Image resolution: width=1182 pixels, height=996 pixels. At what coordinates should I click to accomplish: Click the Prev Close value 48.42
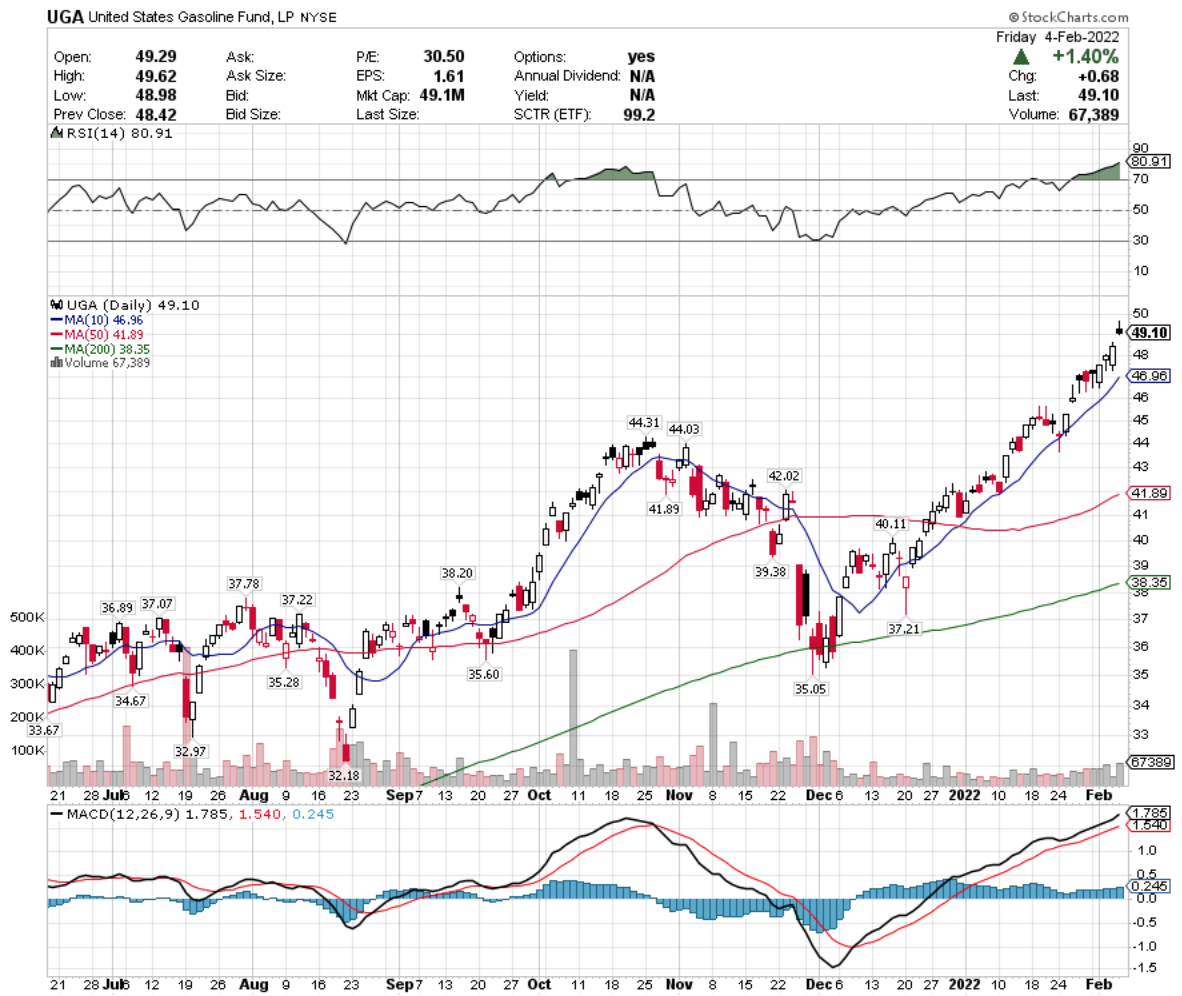pyautogui.click(x=156, y=115)
